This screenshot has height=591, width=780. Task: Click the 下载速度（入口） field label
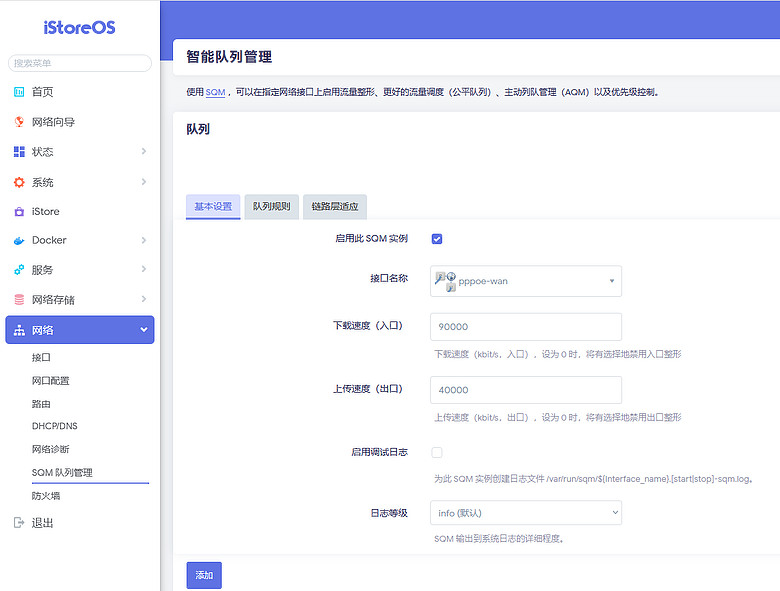pos(370,326)
